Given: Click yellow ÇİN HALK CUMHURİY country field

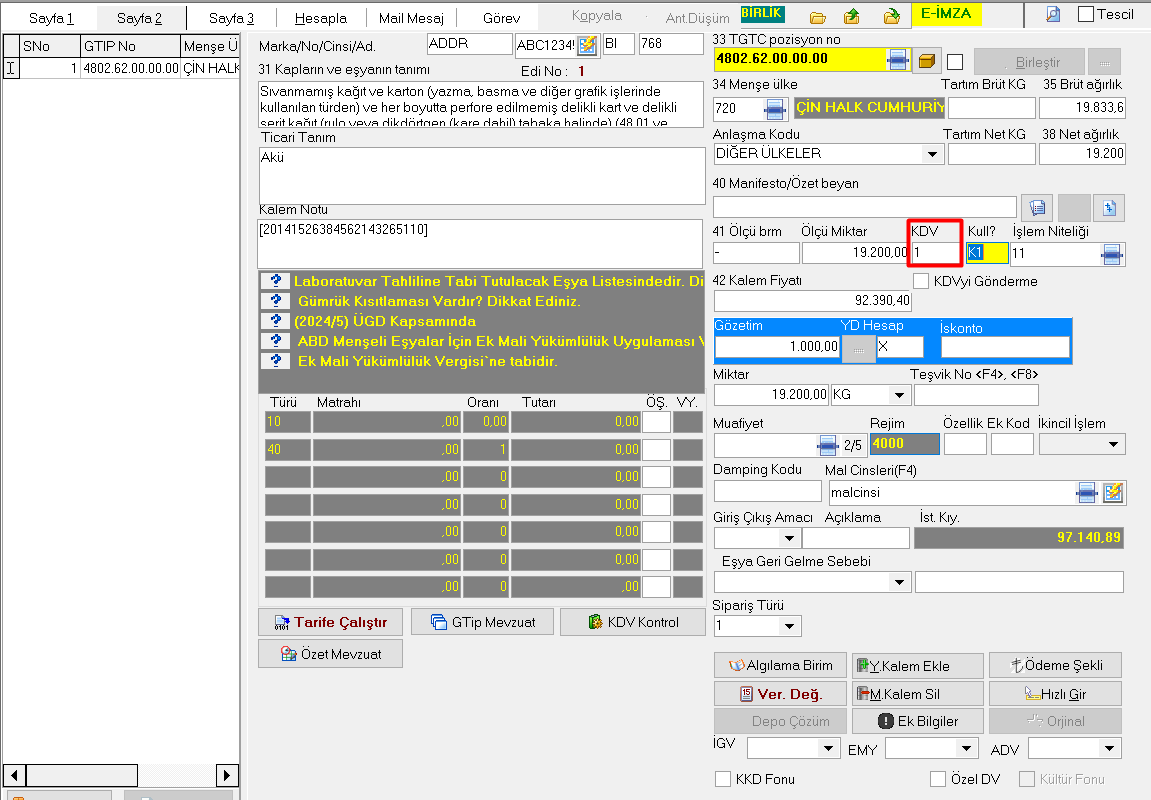Looking at the screenshot, I should tap(870, 108).
